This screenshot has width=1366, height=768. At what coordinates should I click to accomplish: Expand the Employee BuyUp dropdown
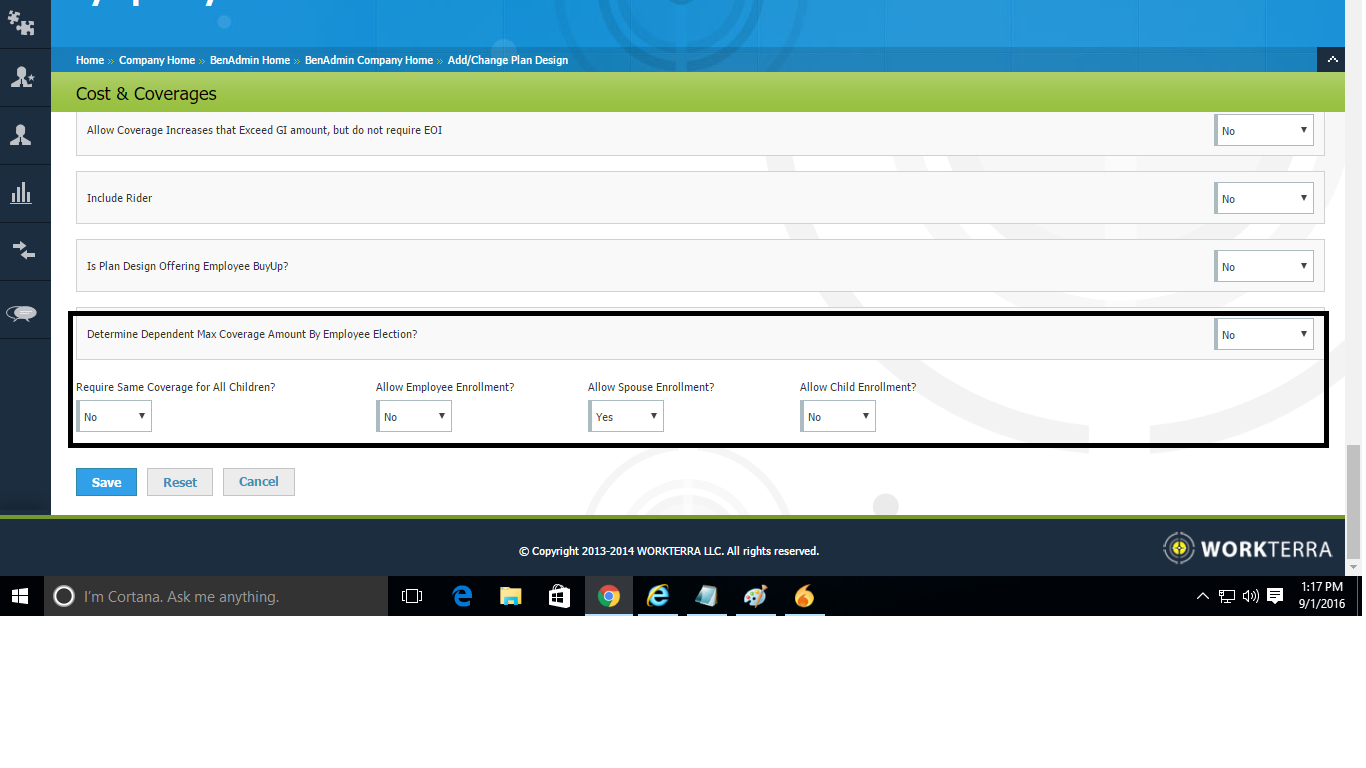[x=1264, y=266]
